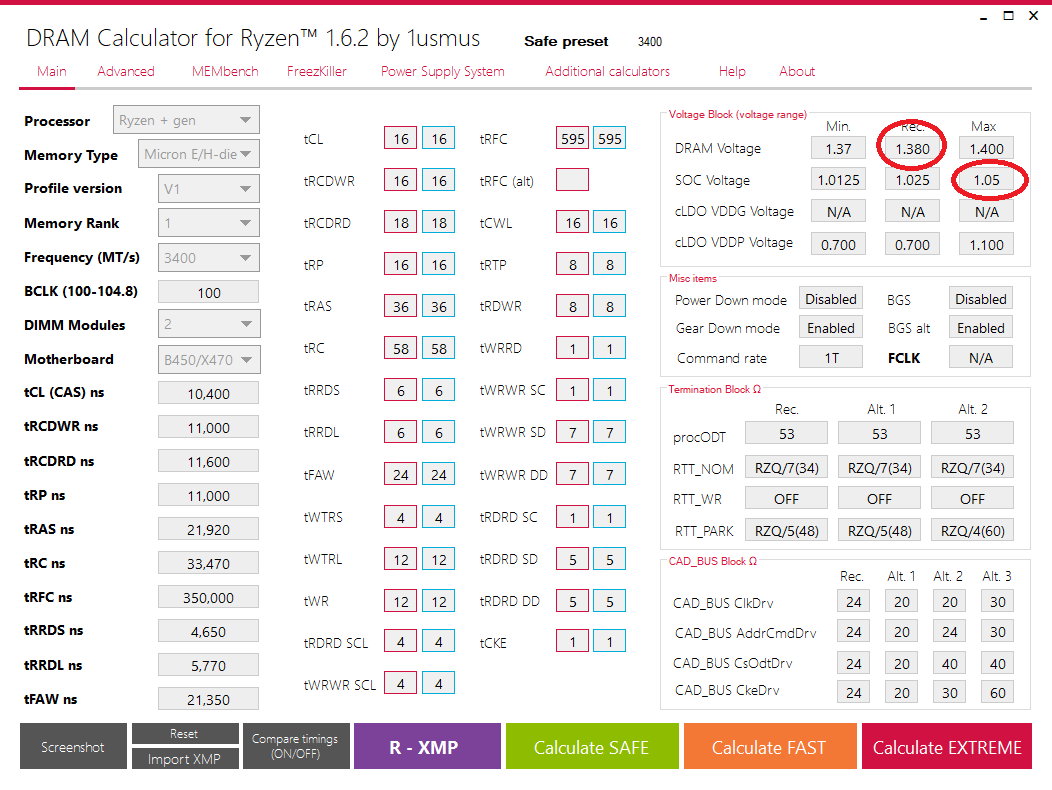
Task: Click the R - XMP button
Action: pos(427,746)
